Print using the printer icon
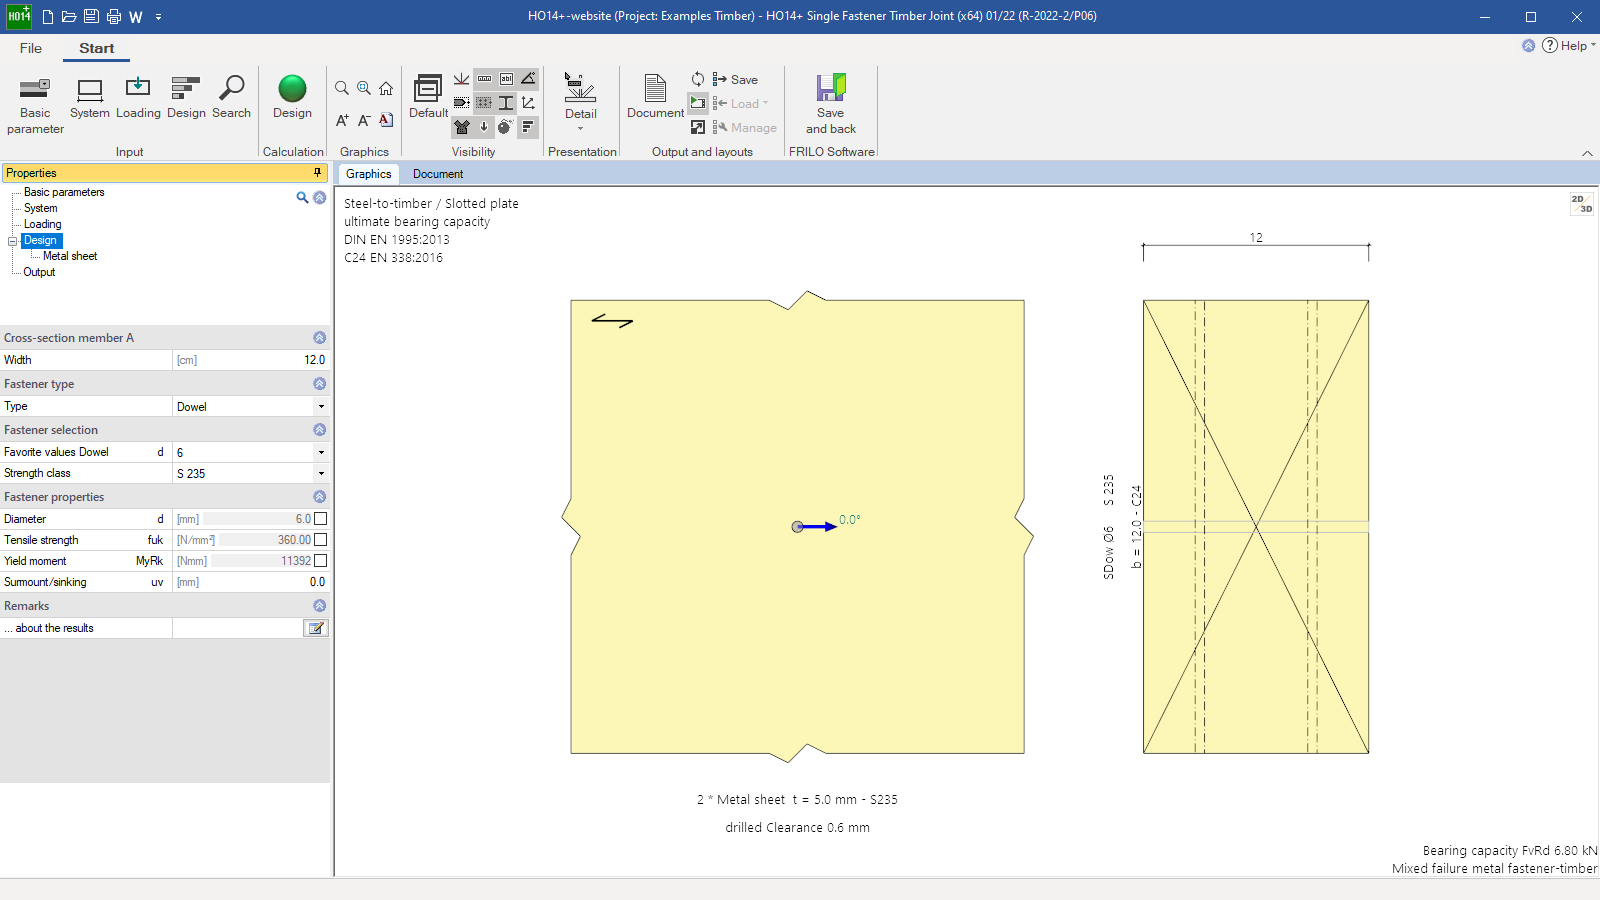Viewport: 1600px width, 900px height. (x=113, y=17)
